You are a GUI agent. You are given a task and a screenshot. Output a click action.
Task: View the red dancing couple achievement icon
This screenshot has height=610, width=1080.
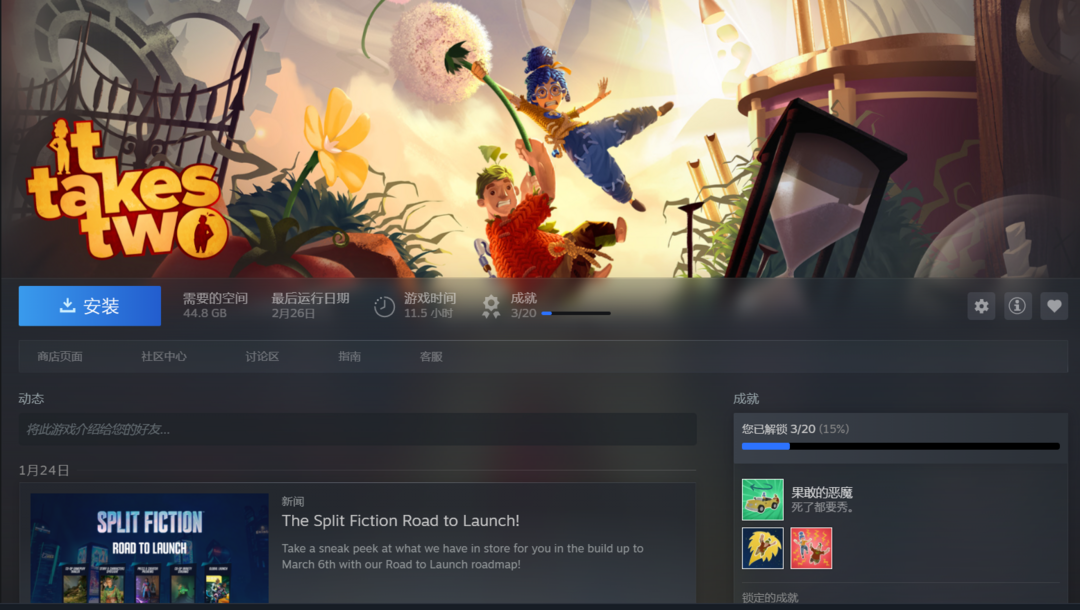tap(811, 548)
